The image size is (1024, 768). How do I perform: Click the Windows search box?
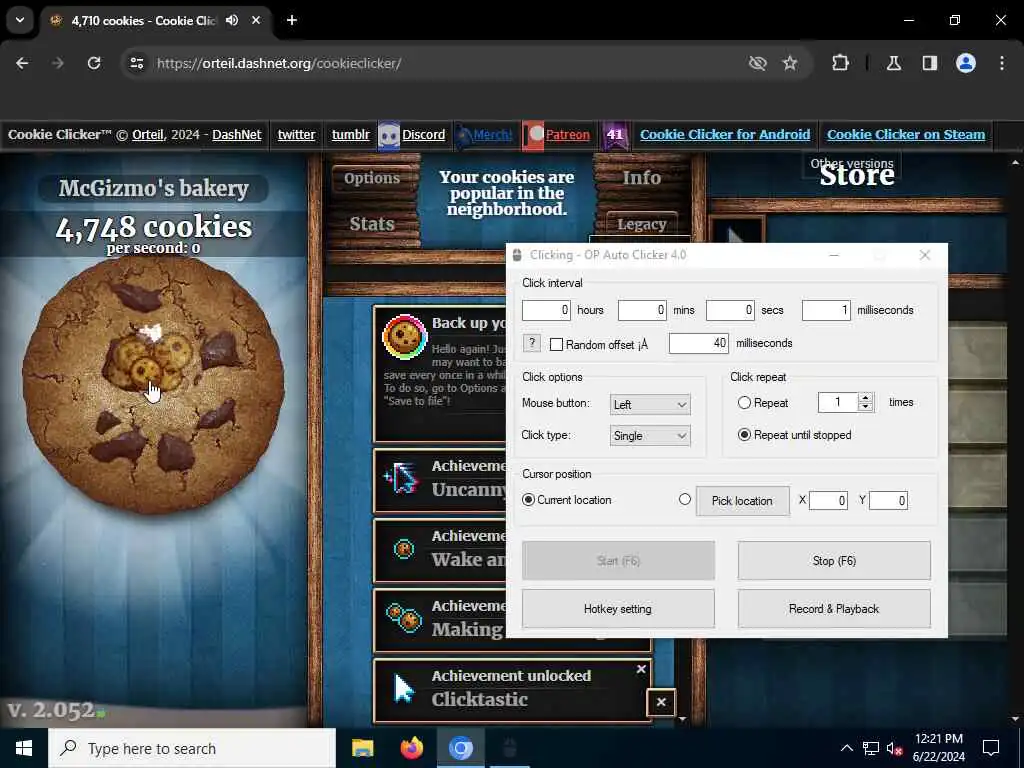pos(192,748)
